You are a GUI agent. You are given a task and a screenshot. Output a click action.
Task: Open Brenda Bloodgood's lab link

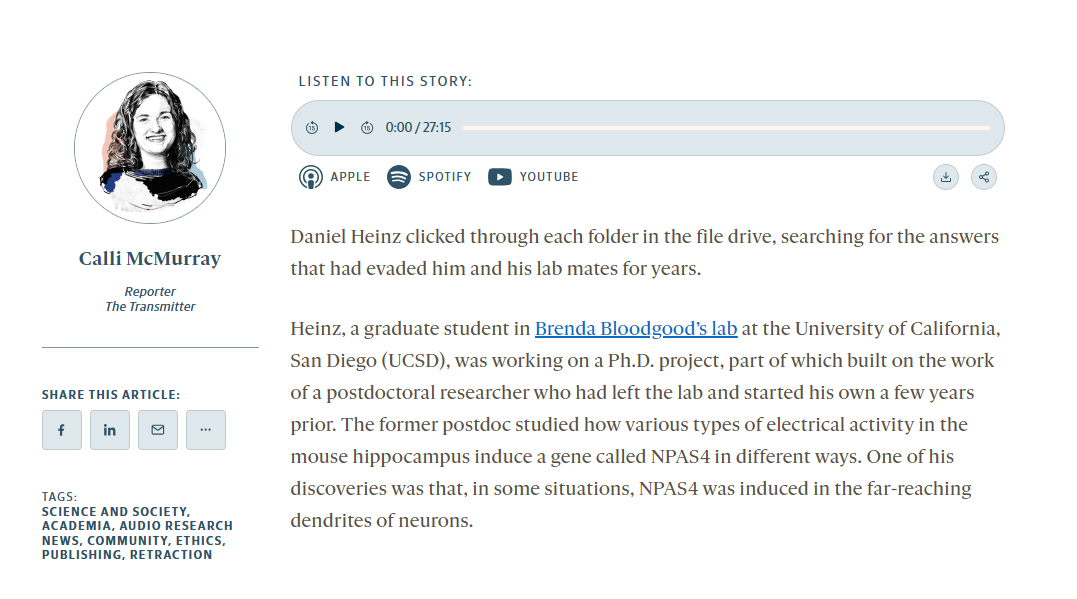click(x=636, y=329)
